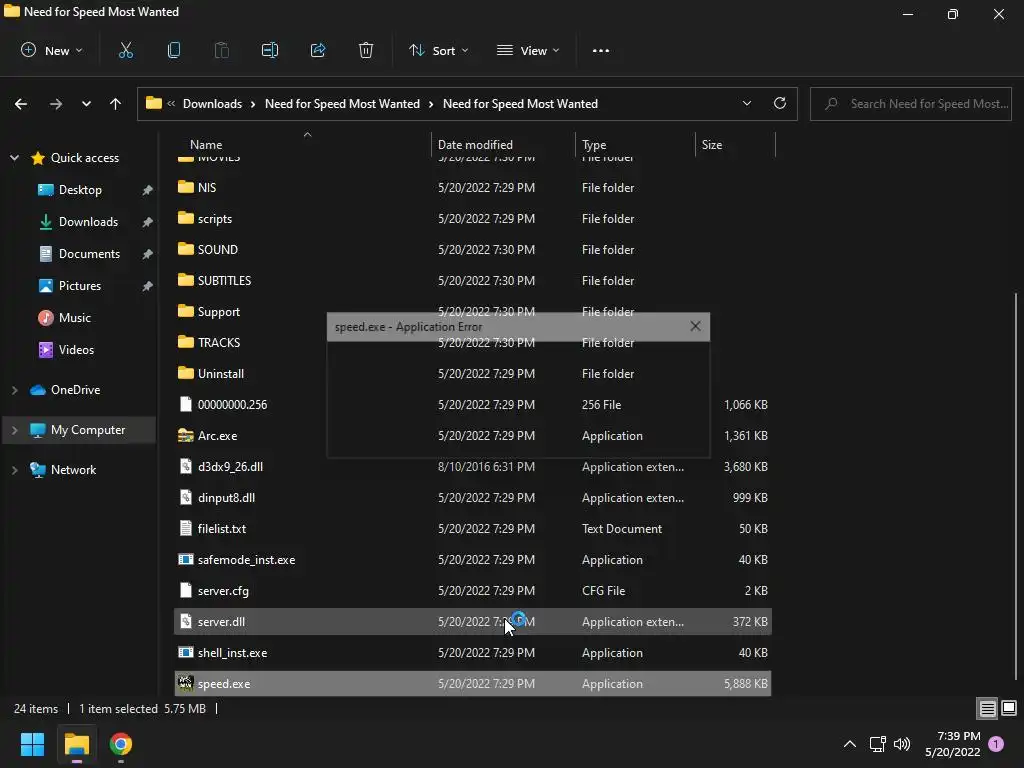Expand the My Computer tree node

(x=14, y=430)
